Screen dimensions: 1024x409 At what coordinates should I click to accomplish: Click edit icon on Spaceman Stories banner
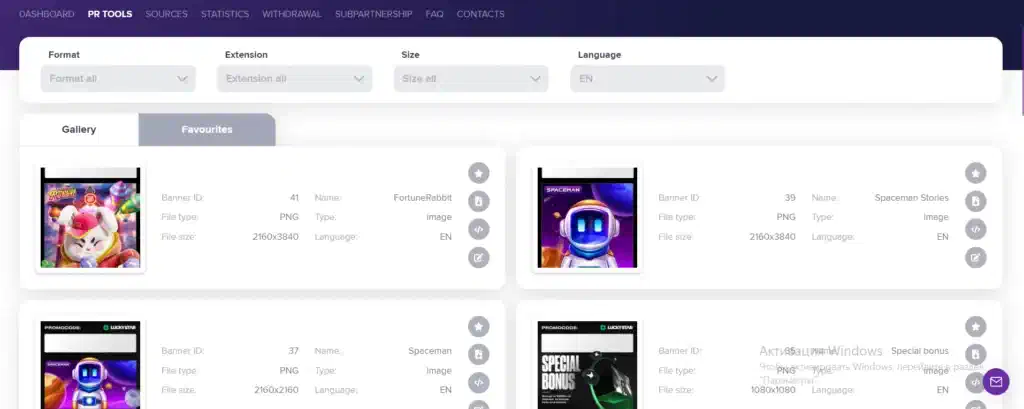point(976,257)
